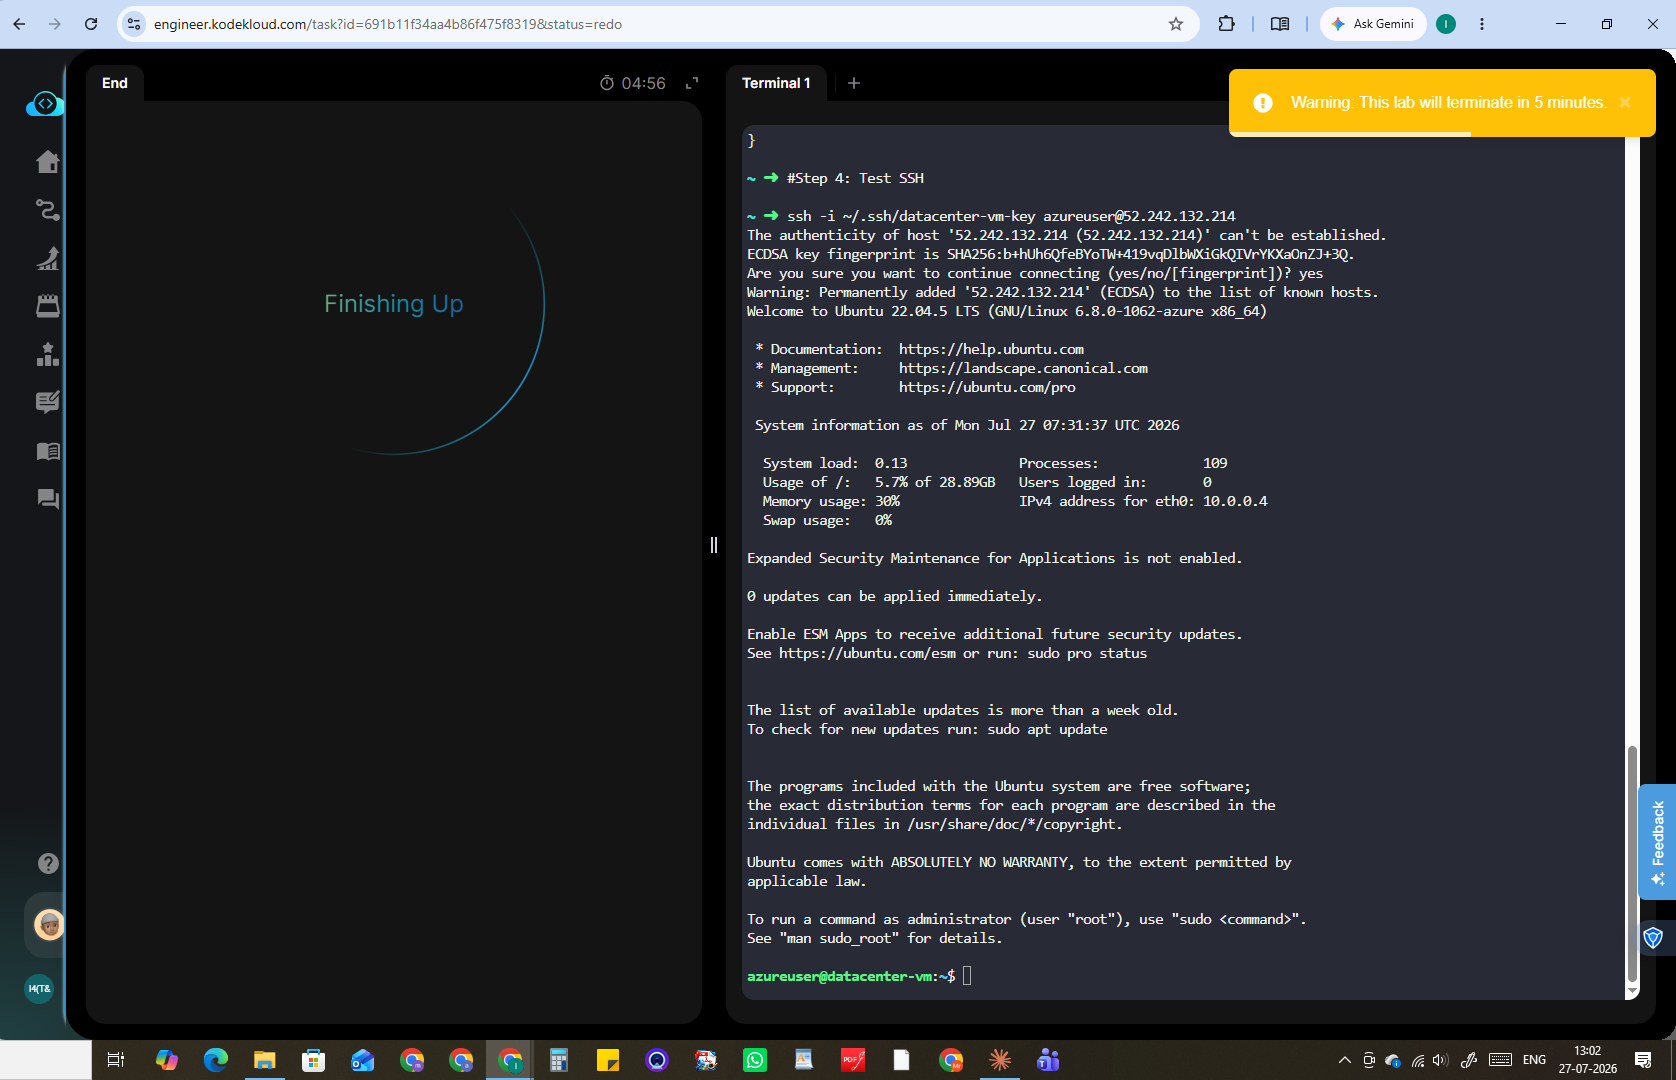The width and height of the screenshot is (1676, 1080).
Task: Open the help question mark icon
Action: [48, 863]
